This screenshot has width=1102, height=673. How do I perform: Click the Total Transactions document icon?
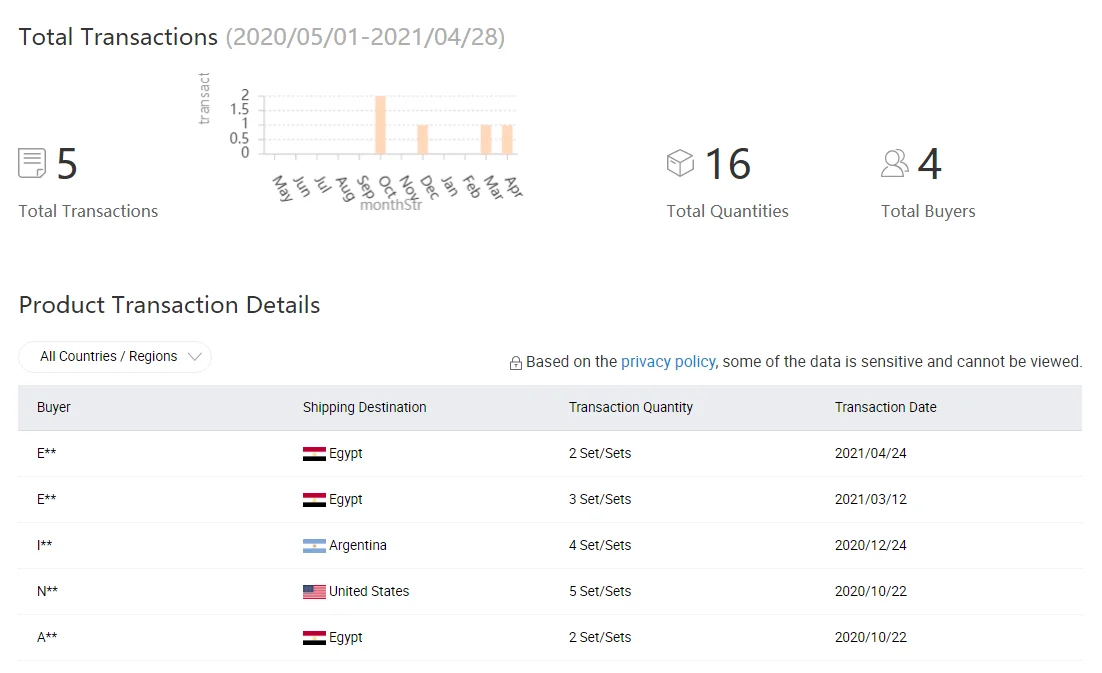tap(32, 163)
